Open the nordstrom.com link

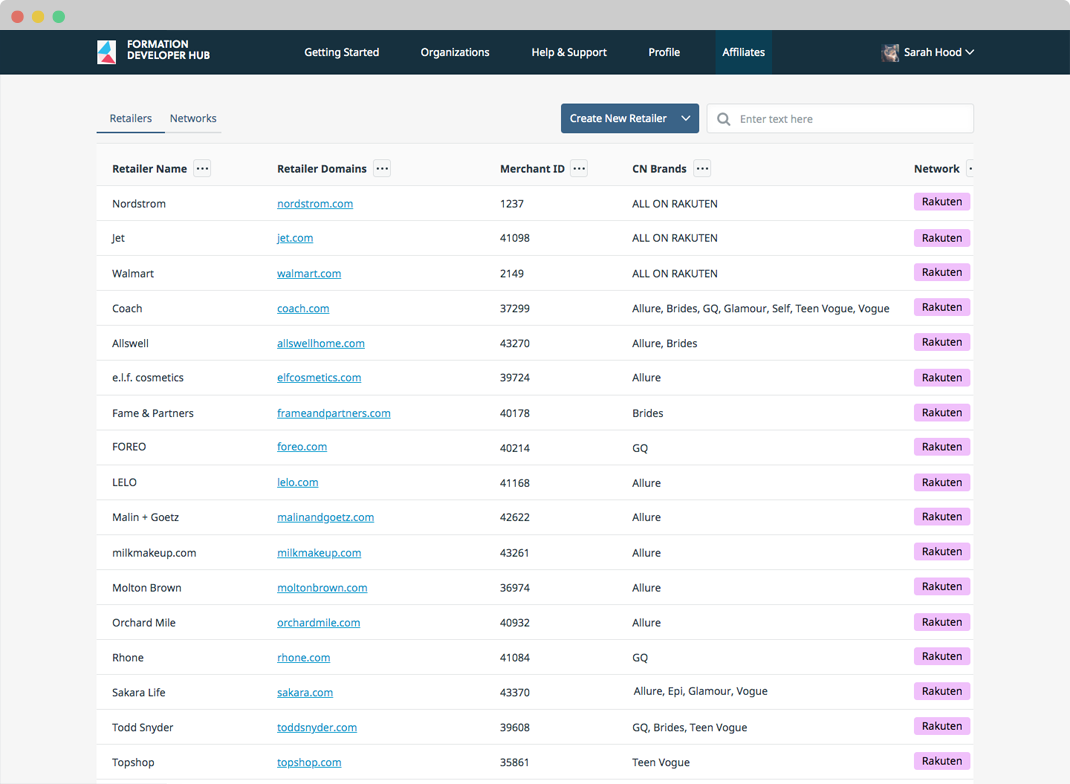click(315, 203)
